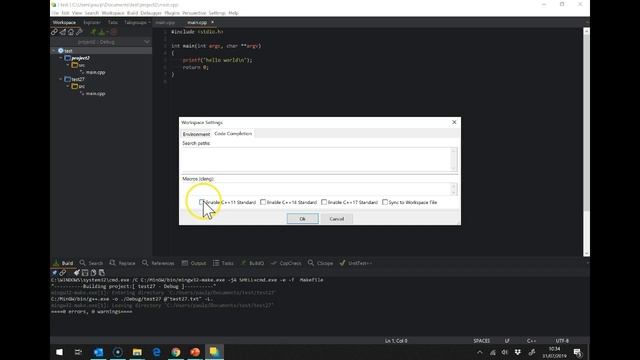Click the clear (broom) icon in Build toolbar
The width and height of the screenshot is (640, 360).
tap(76, 273)
